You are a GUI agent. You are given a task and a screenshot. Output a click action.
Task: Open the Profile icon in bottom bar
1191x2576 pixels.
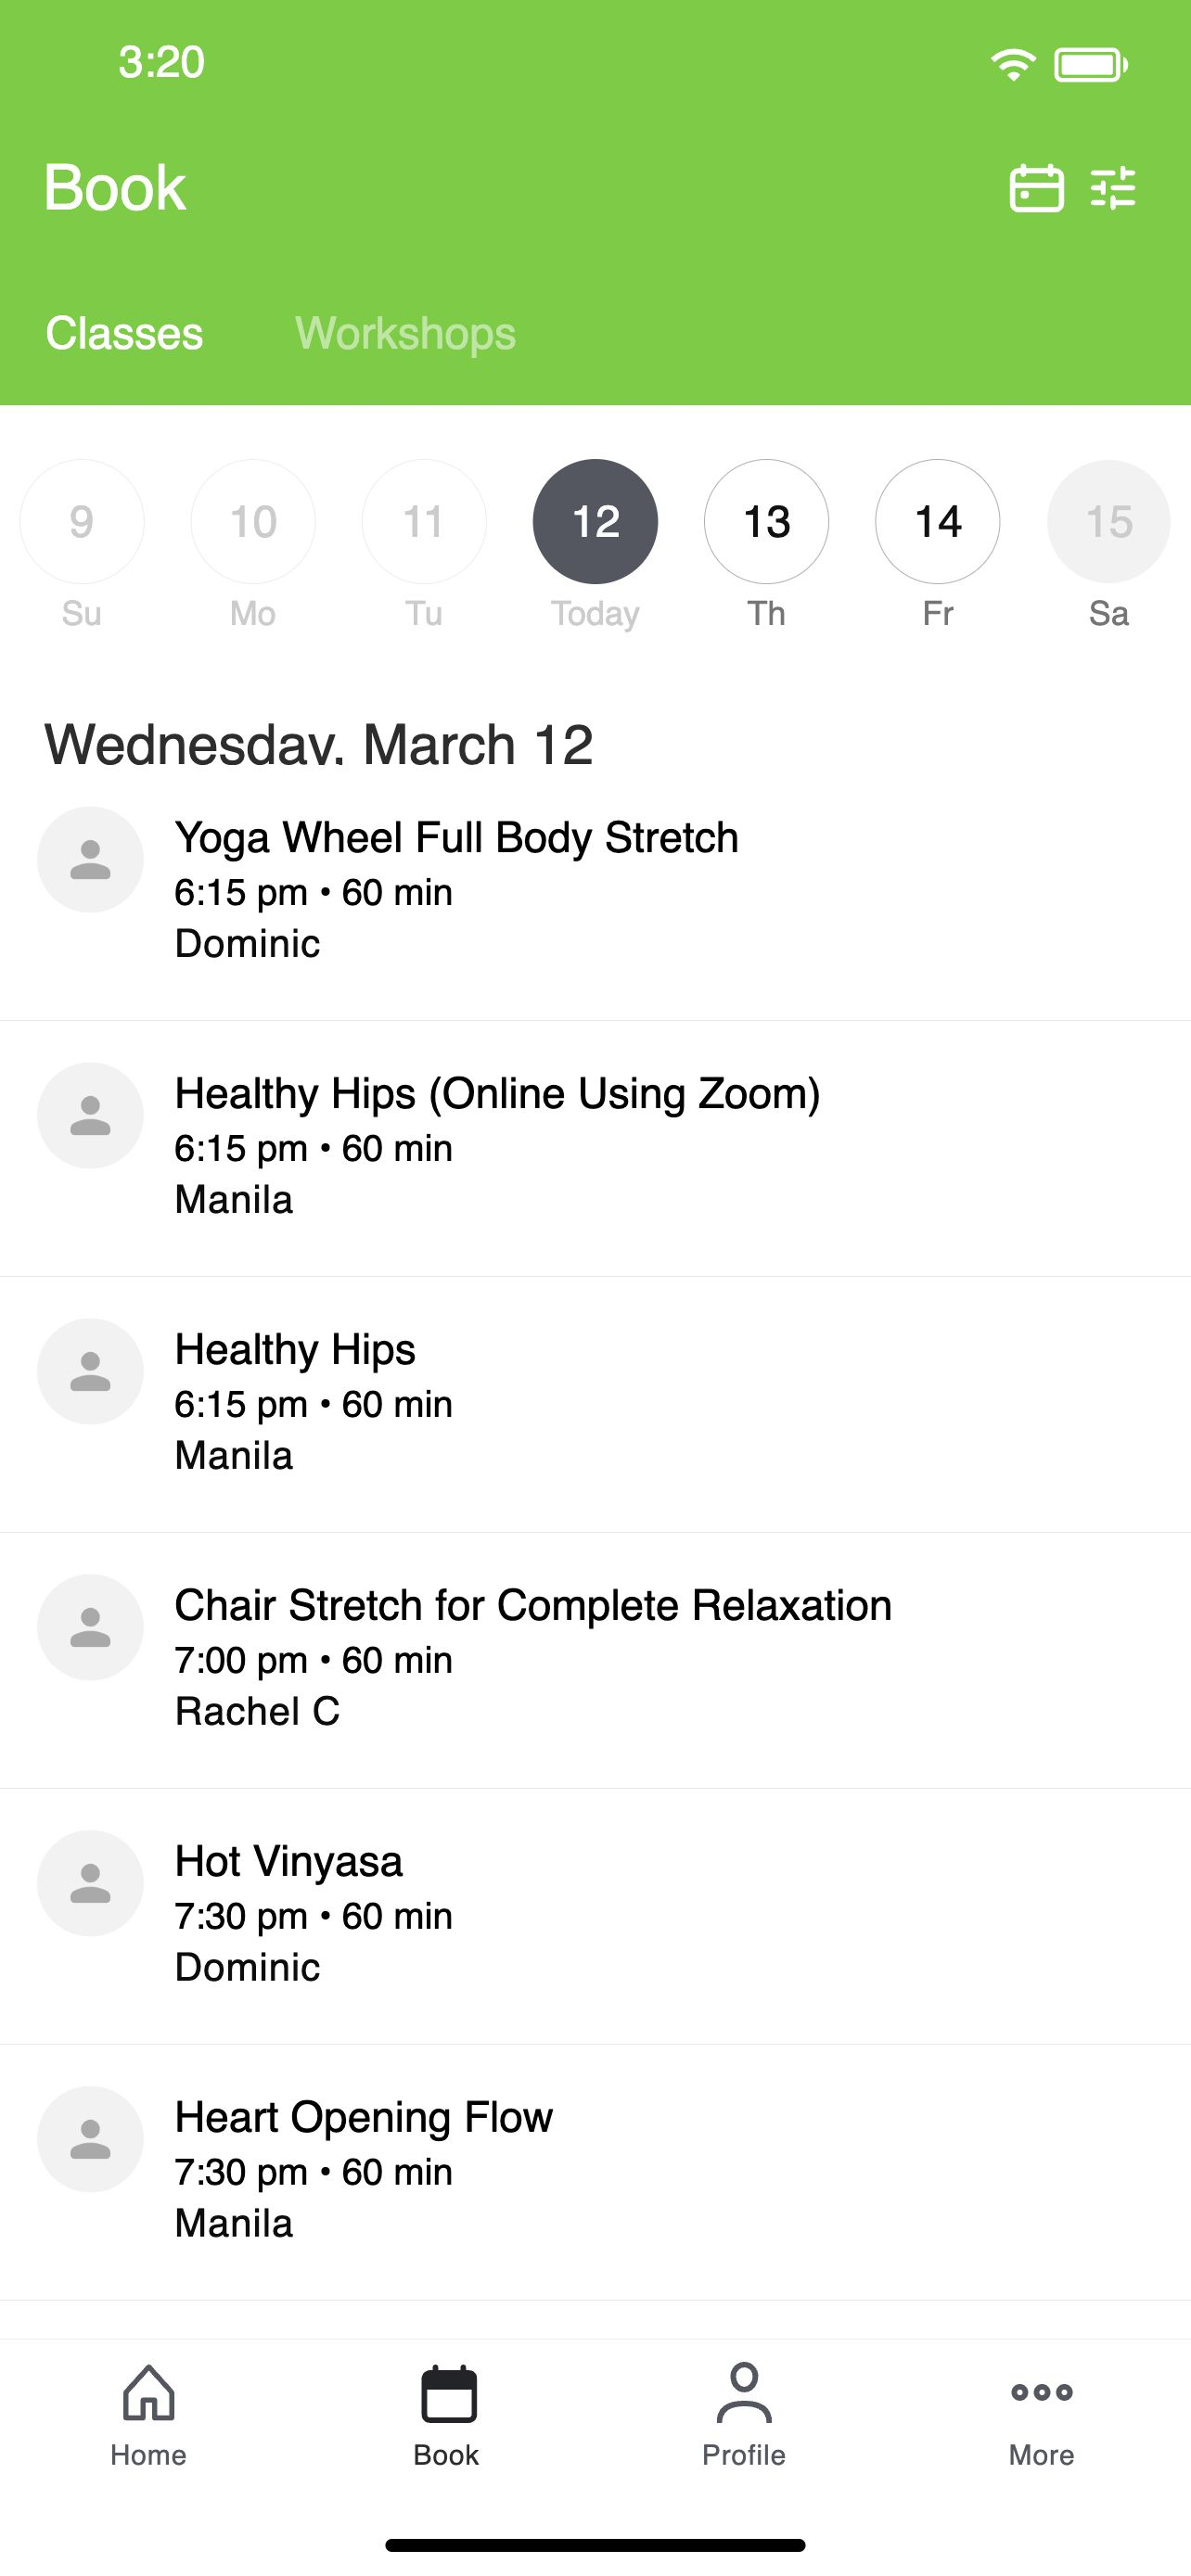pyautogui.click(x=744, y=2393)
